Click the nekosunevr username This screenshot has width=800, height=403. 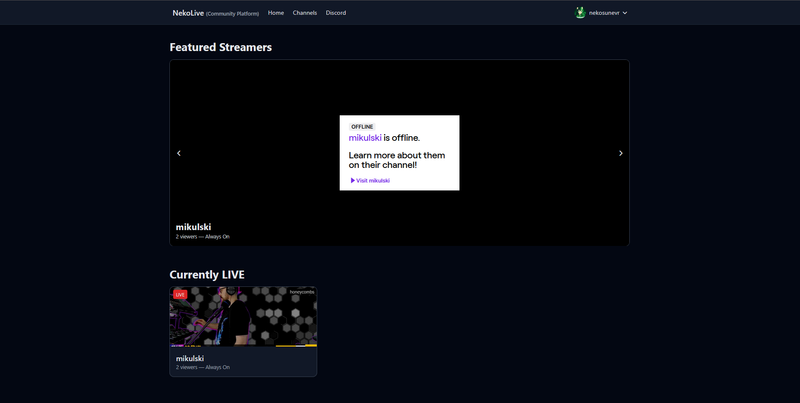click(x=602, y=13)
